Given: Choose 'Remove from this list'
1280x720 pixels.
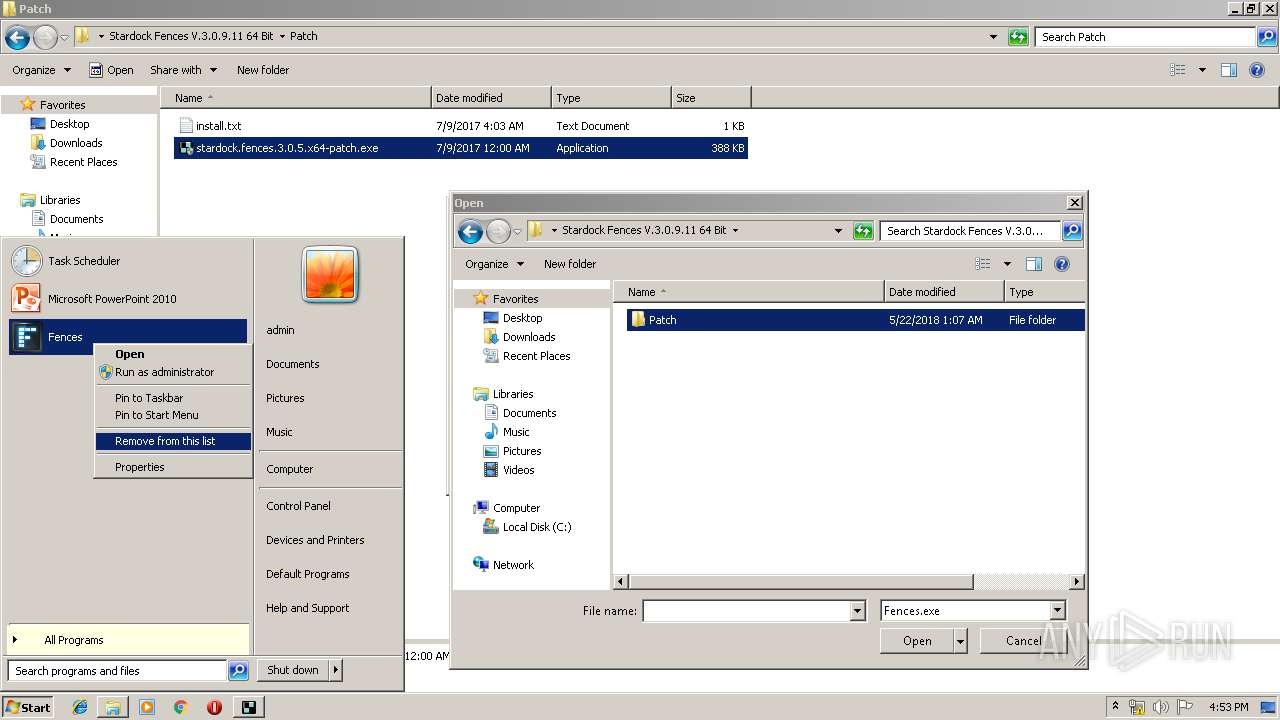Looking at the screenshot, I should (173, 441).
